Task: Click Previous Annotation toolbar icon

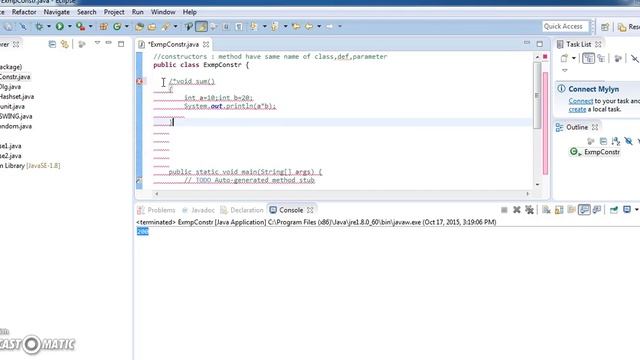Action: pyautogui.click(x=275, y=27)
